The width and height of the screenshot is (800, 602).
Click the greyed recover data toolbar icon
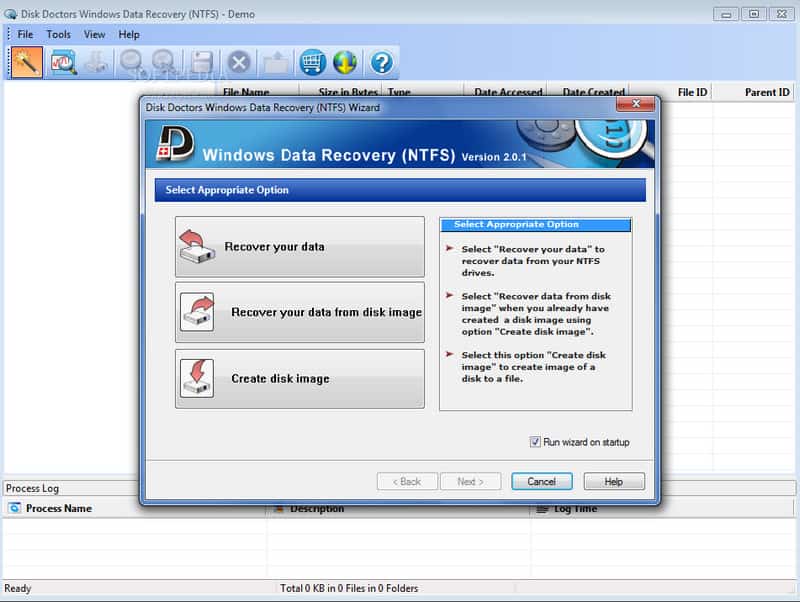click(x=96, y=62)
